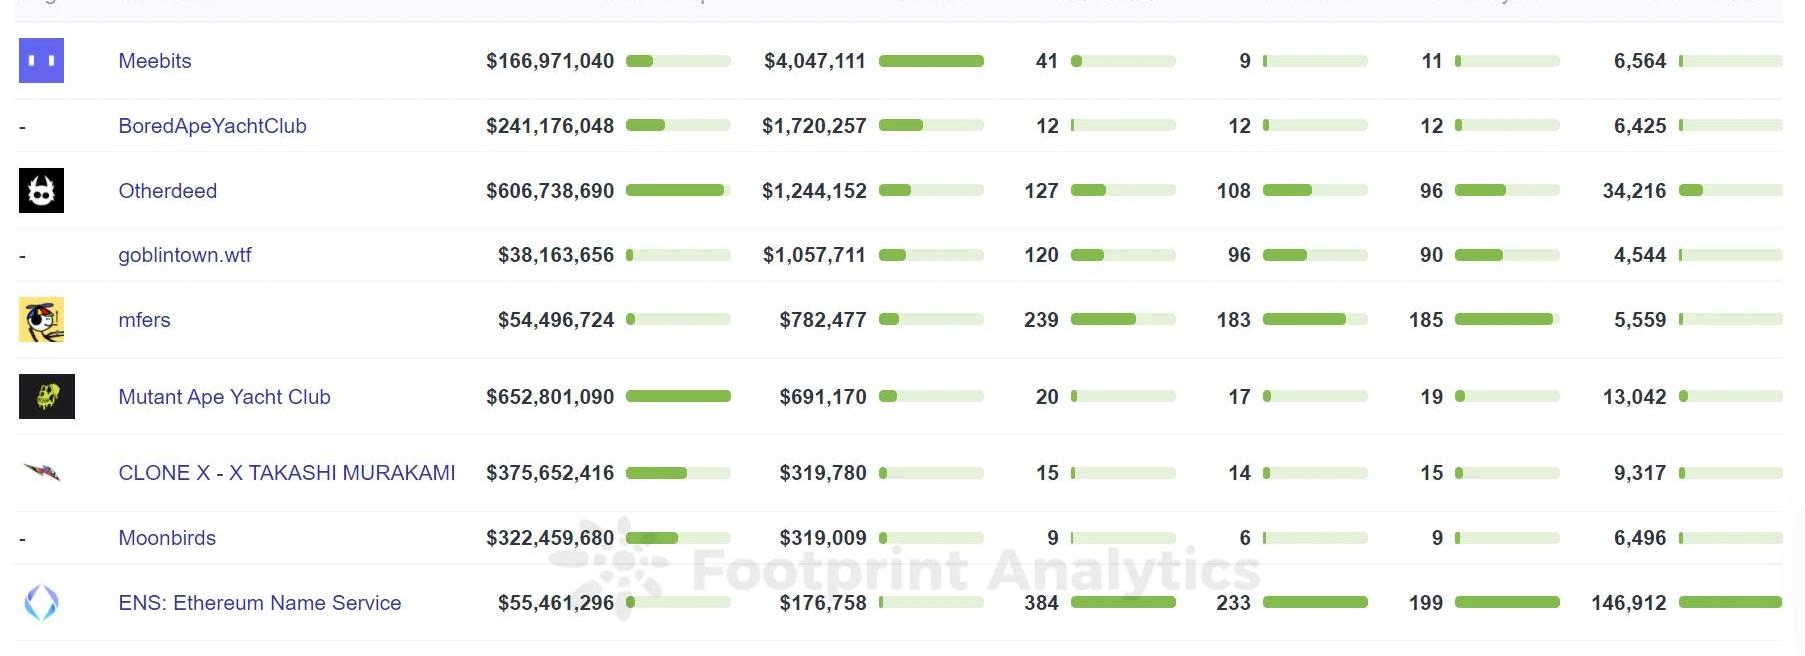Open CLONE X - X TAKASHI MURAKAMI link
Image resolution: width=1805 pixels, height=656 pixels.
[286, 473]
